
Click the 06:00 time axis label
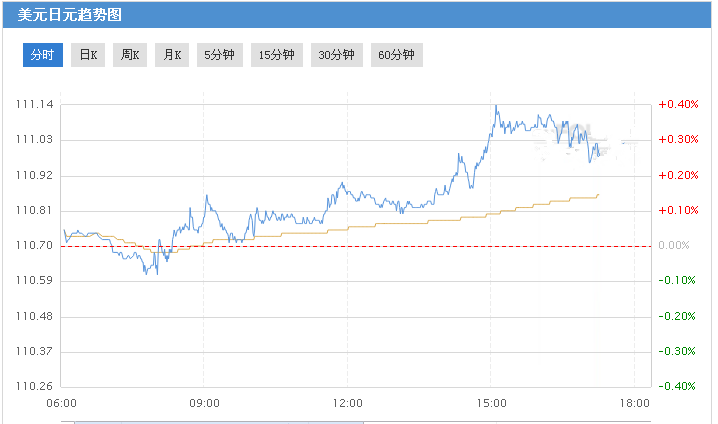coord(62,403)
